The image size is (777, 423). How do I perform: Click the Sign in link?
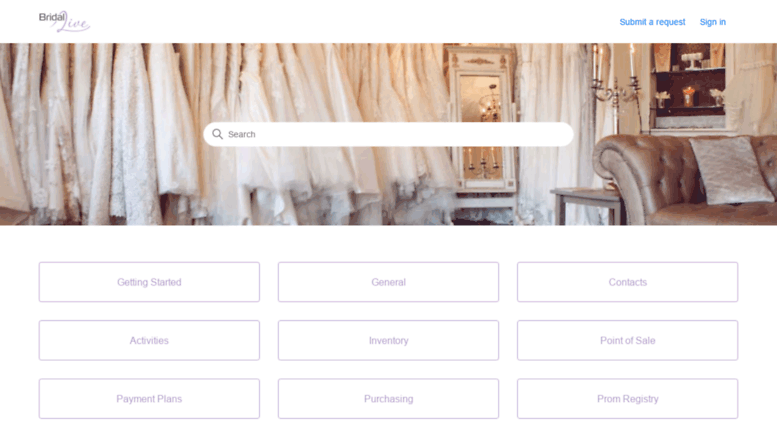[x=713, y=22]
